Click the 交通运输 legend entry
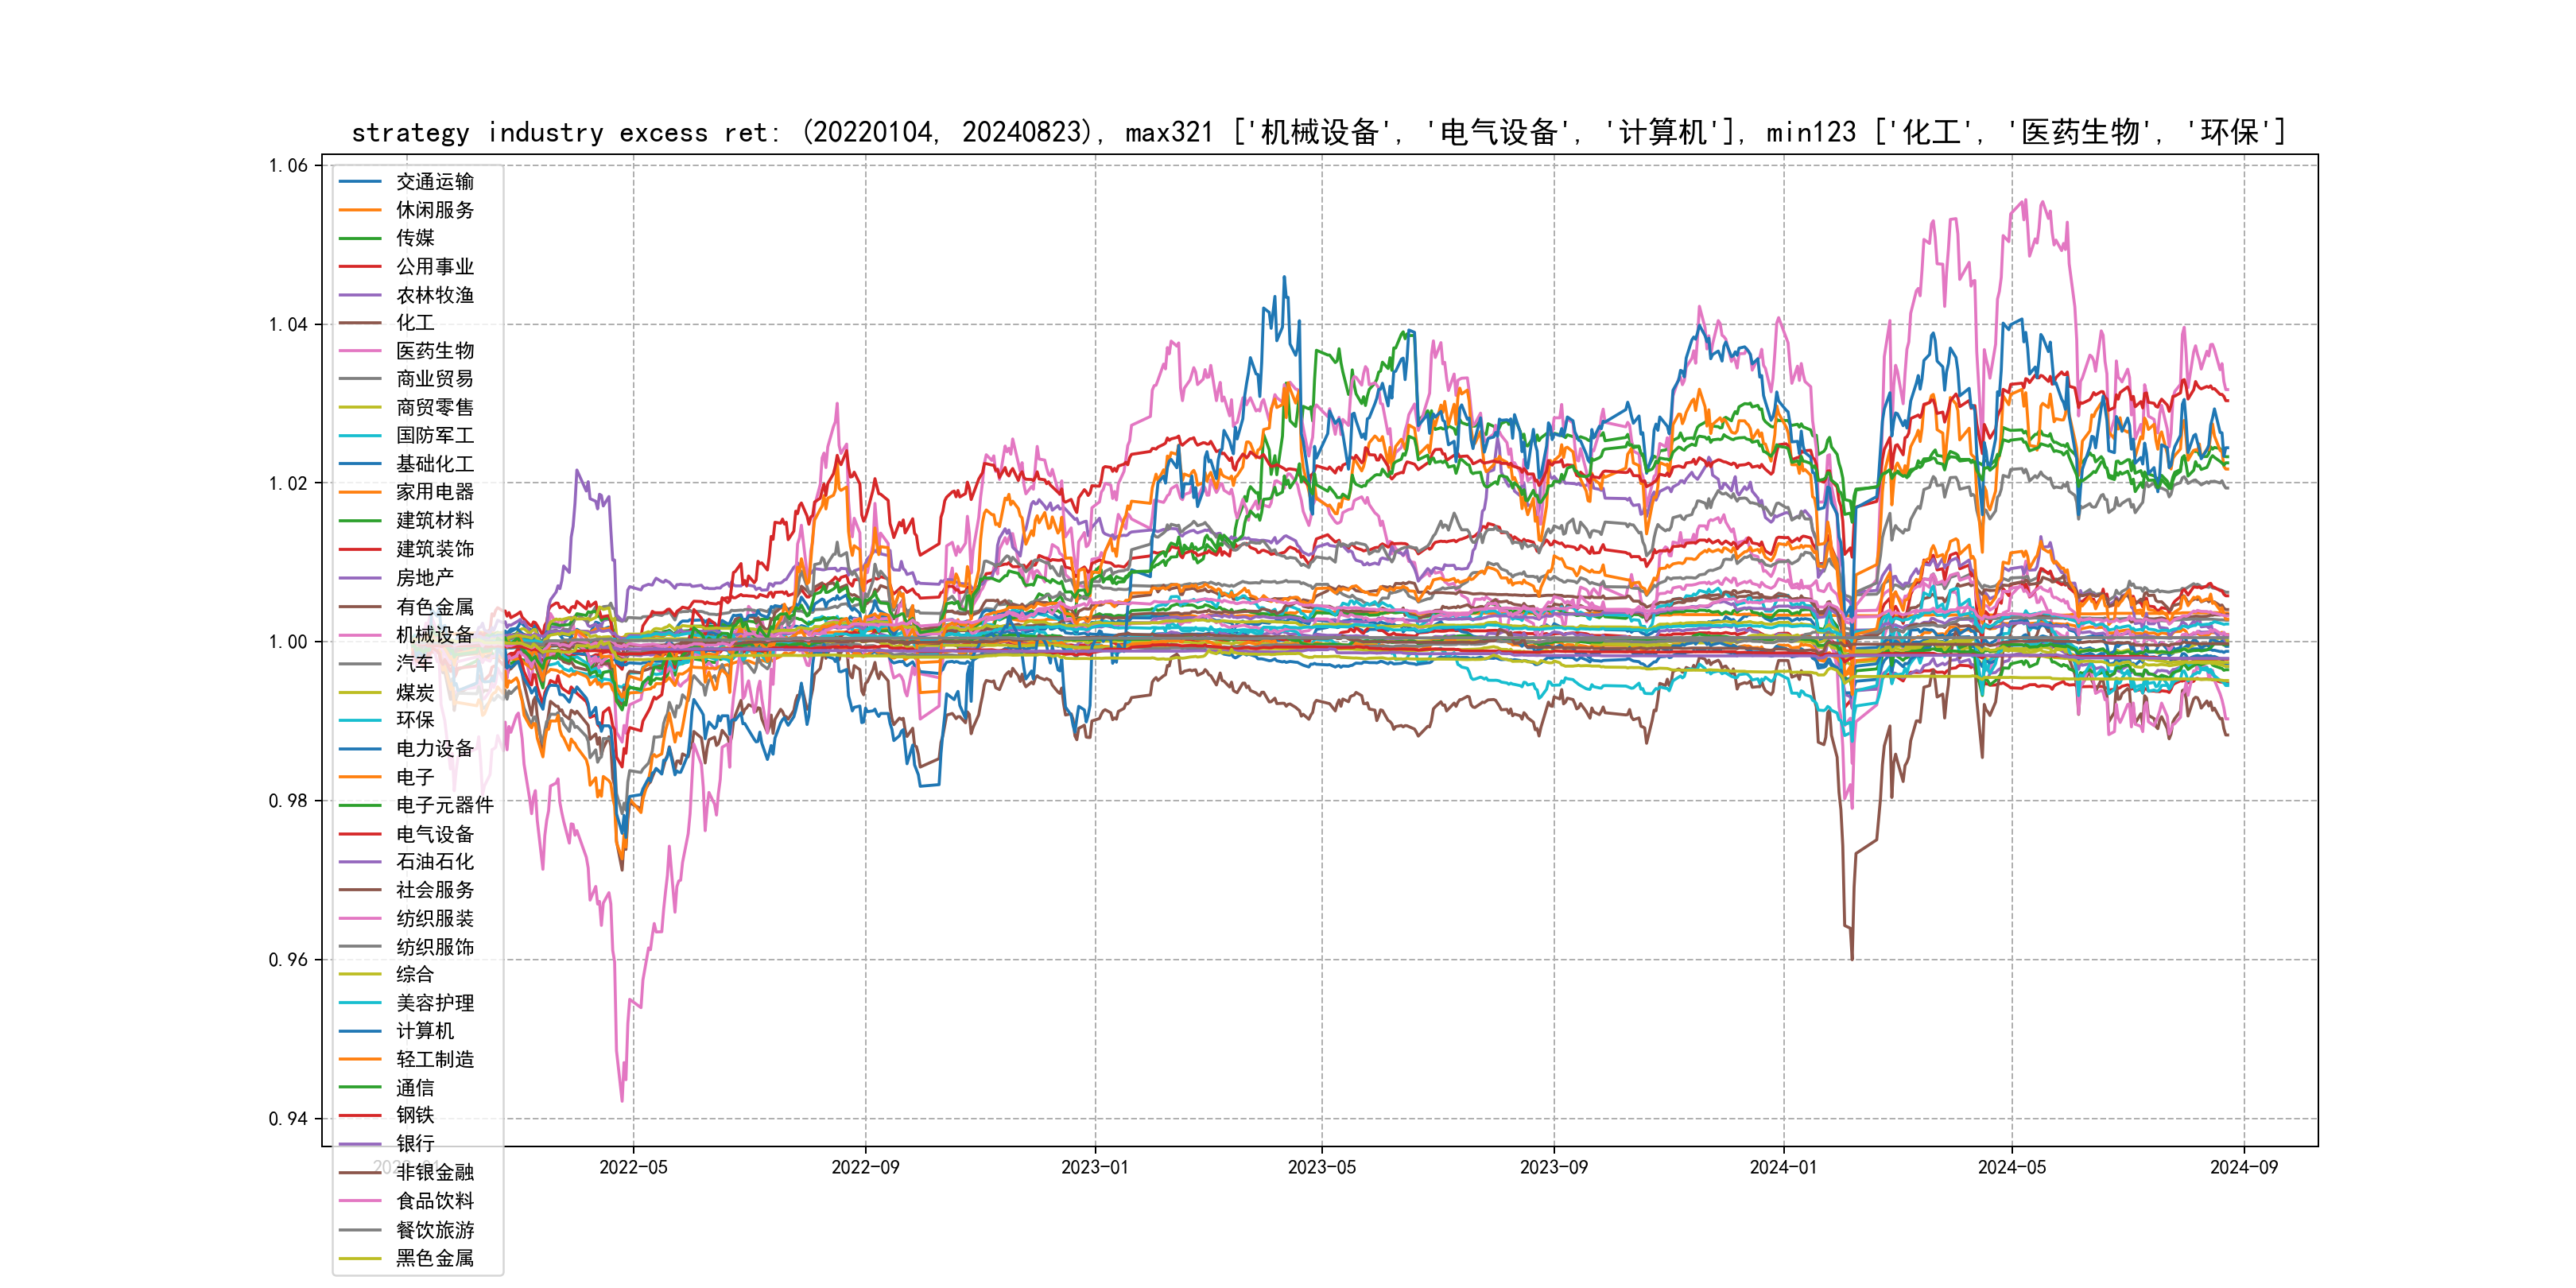2576x1288 pixels. (434, 182)
